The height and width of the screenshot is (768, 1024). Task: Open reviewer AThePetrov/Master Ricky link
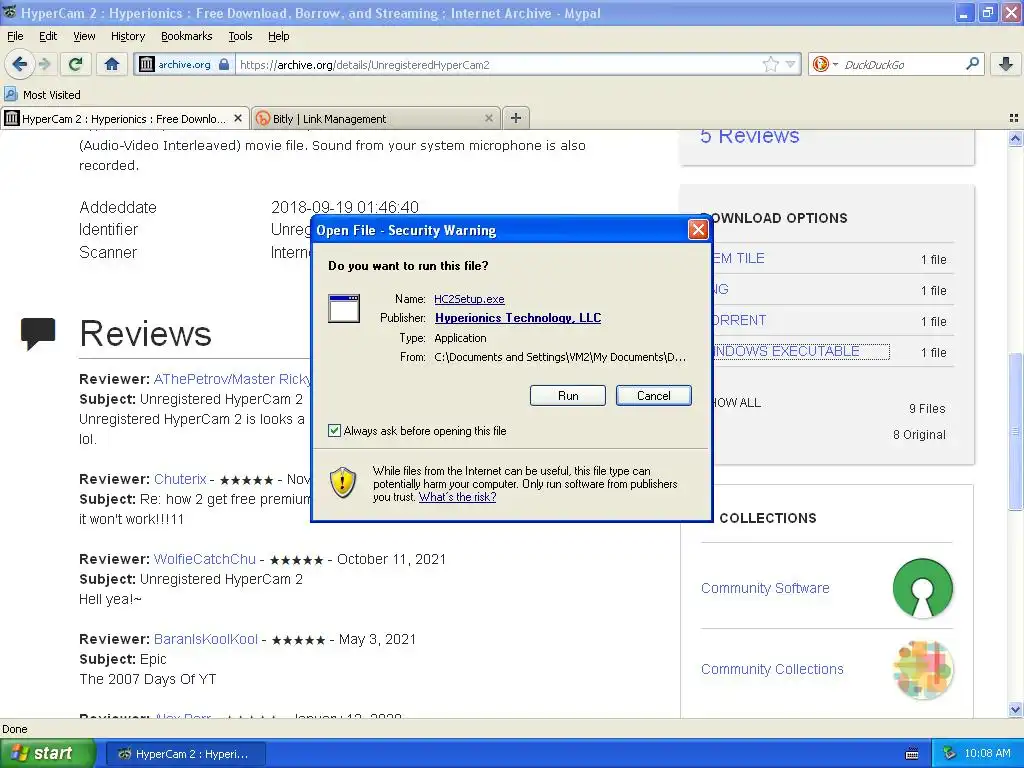pyautogui.click(x=232, y=379)
